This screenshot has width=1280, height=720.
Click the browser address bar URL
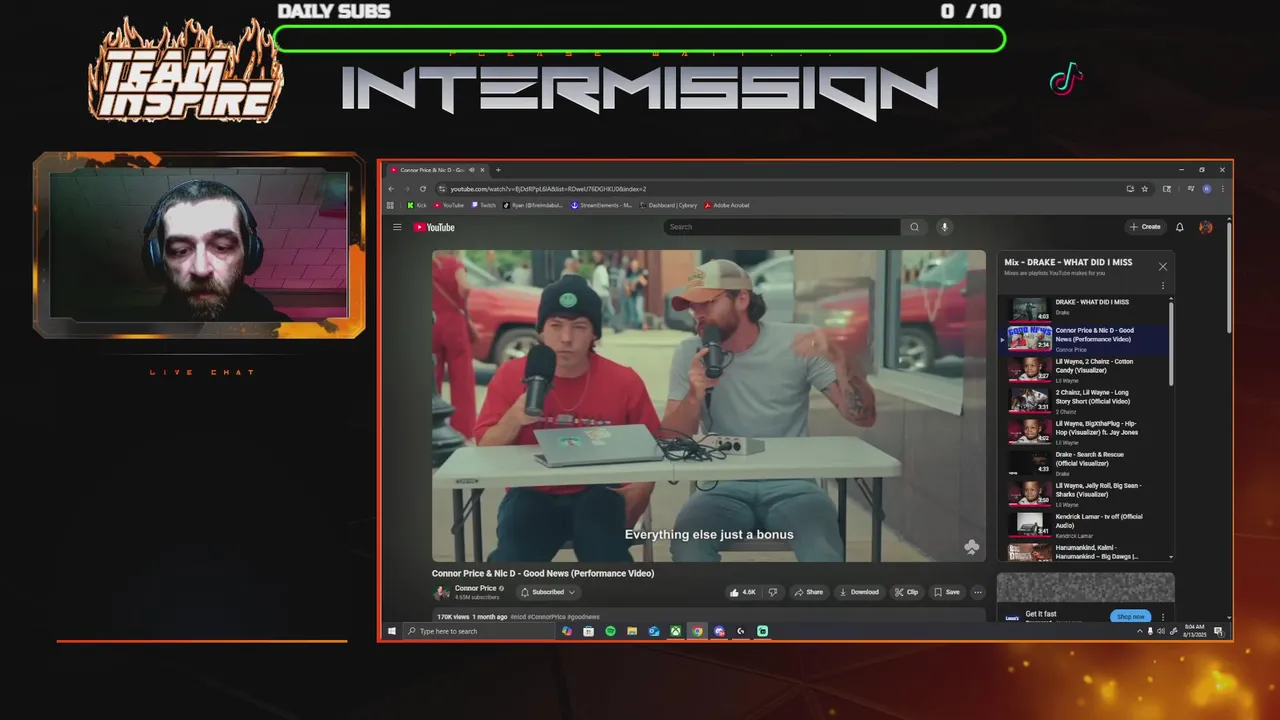[x=548, y=189]
